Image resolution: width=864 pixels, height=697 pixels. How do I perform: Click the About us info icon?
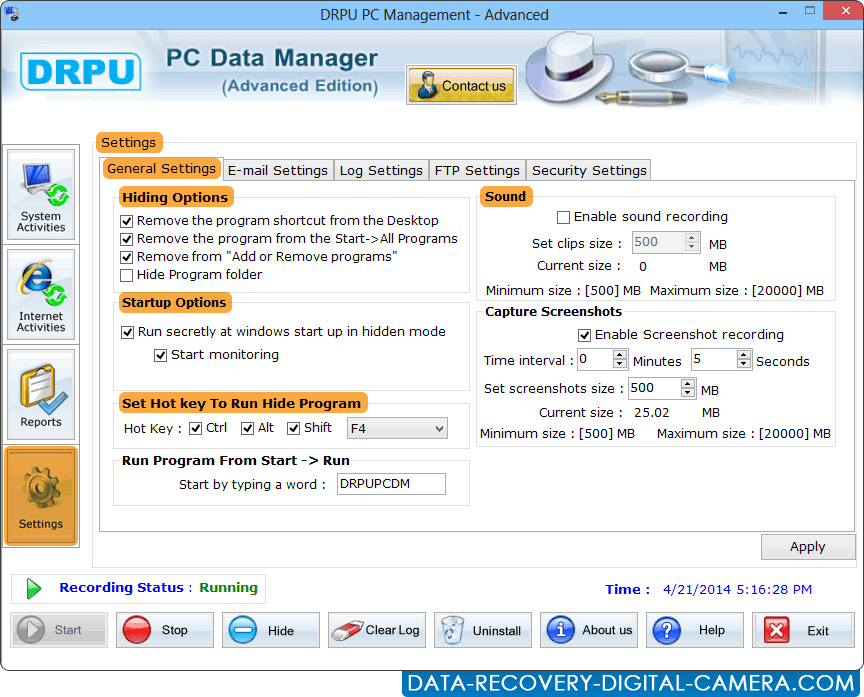point(561,630)
